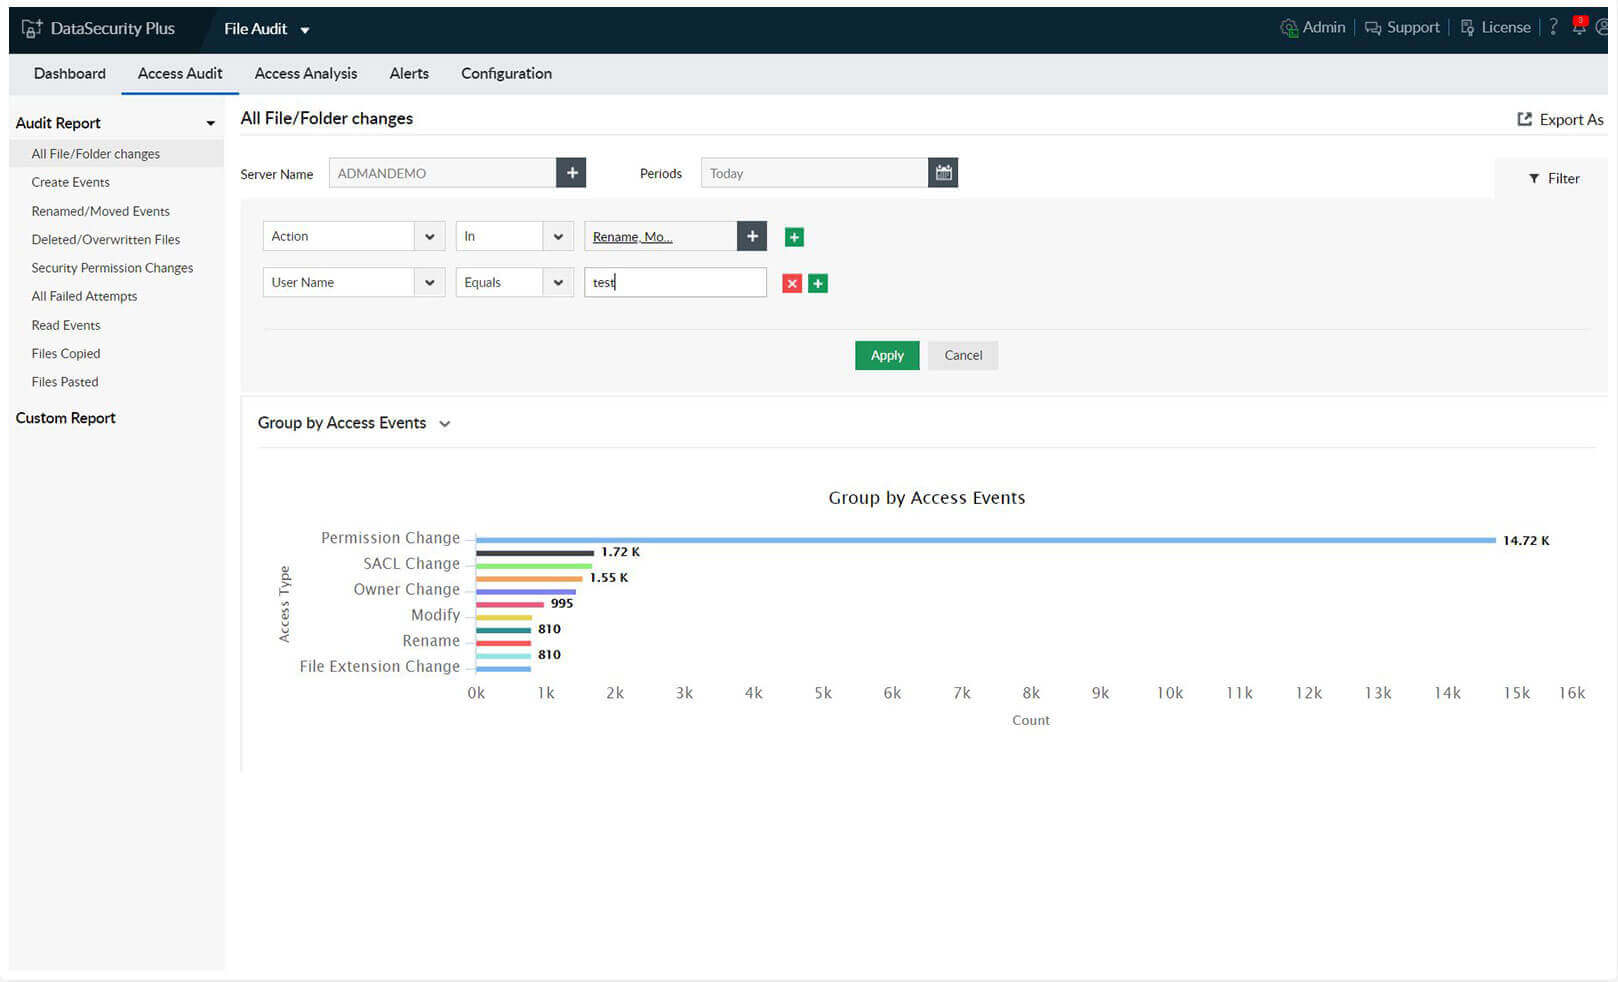1618x982 pixels.
Task: Click the plus icon beside Server Name field
Action: 571,172
